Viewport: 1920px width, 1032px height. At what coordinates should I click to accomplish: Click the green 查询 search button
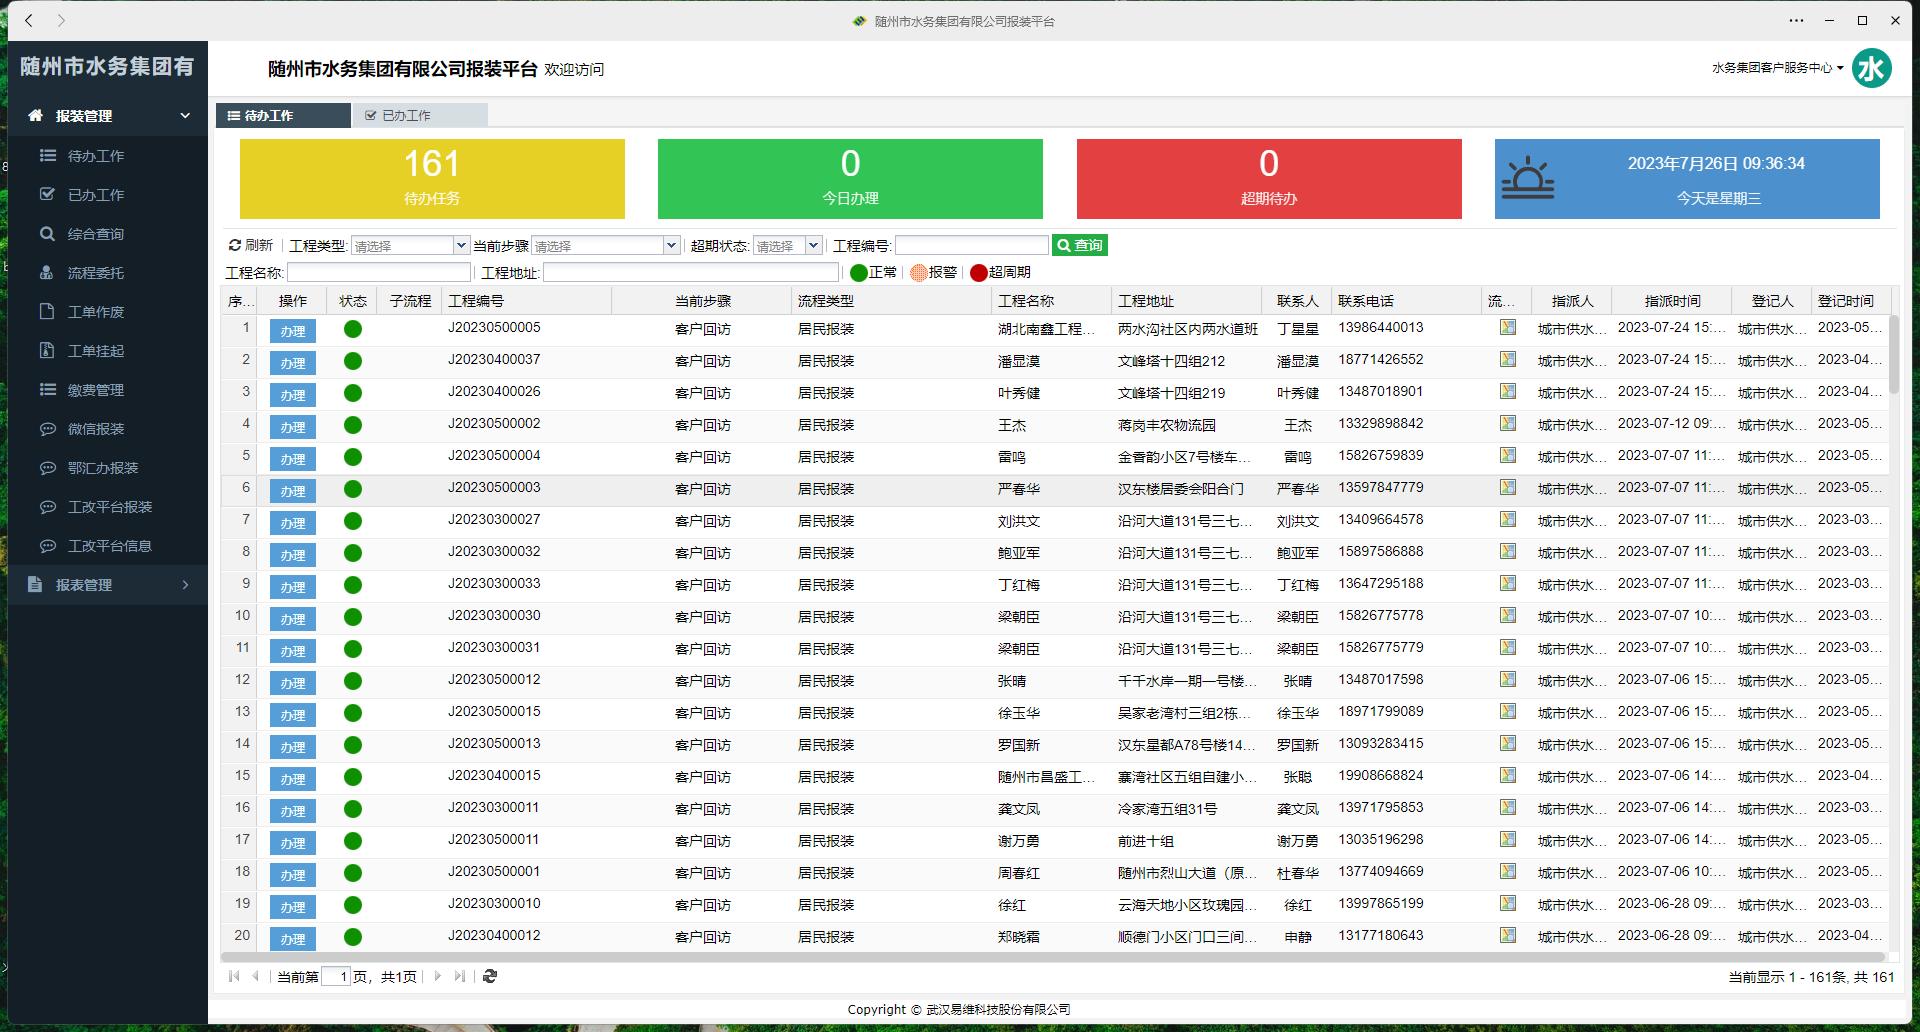pos(1079,246)
